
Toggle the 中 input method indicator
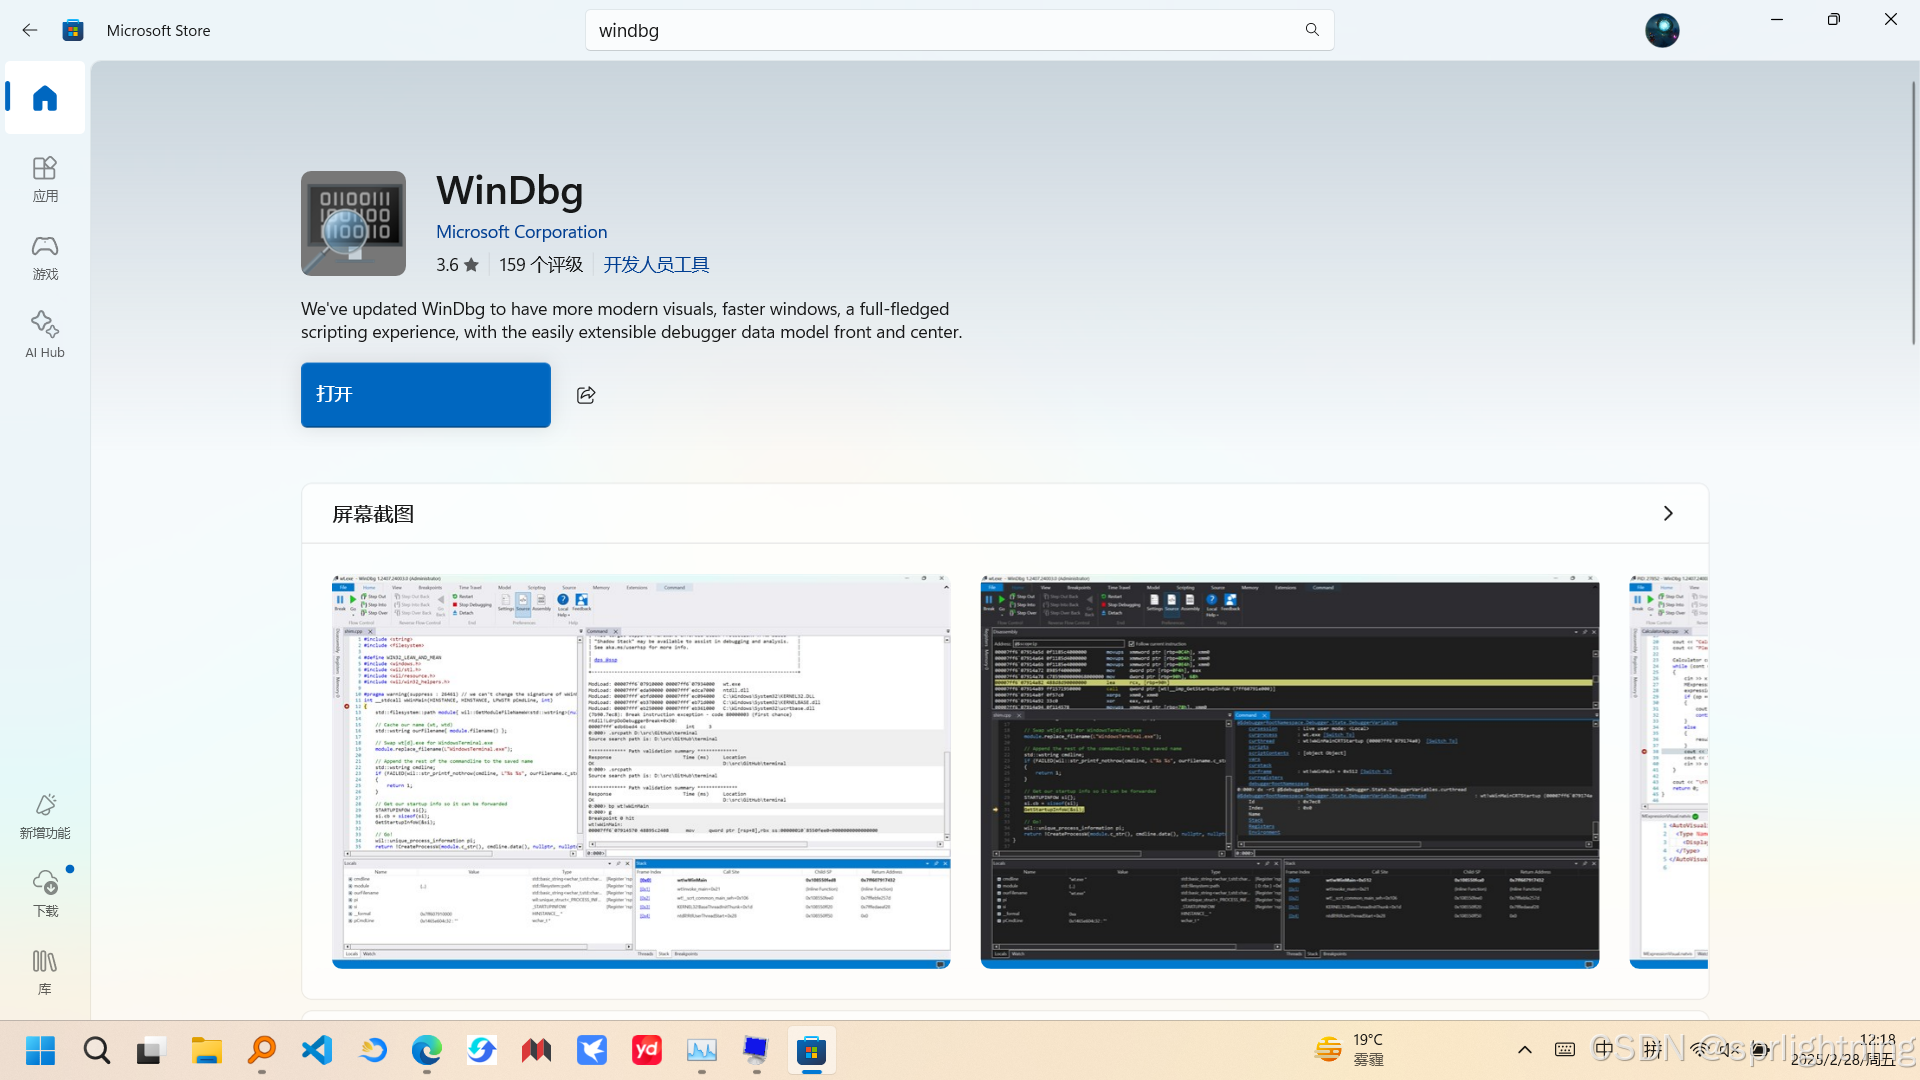[1604, 1049]
